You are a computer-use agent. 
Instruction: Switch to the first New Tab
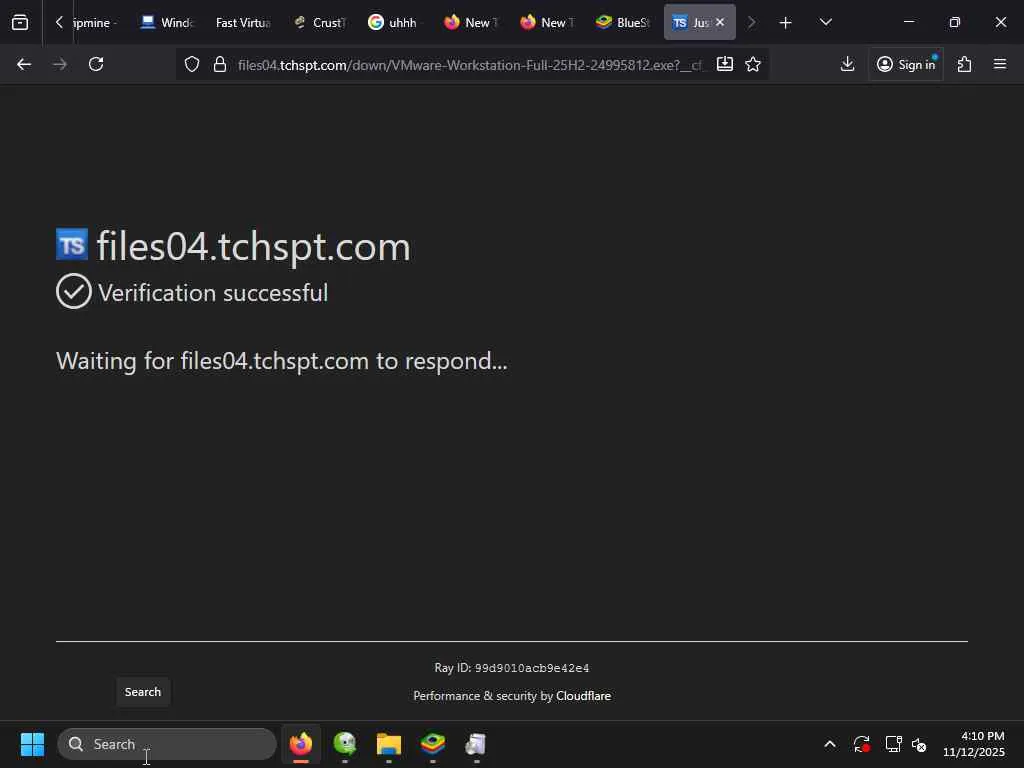tap(471, 22)
